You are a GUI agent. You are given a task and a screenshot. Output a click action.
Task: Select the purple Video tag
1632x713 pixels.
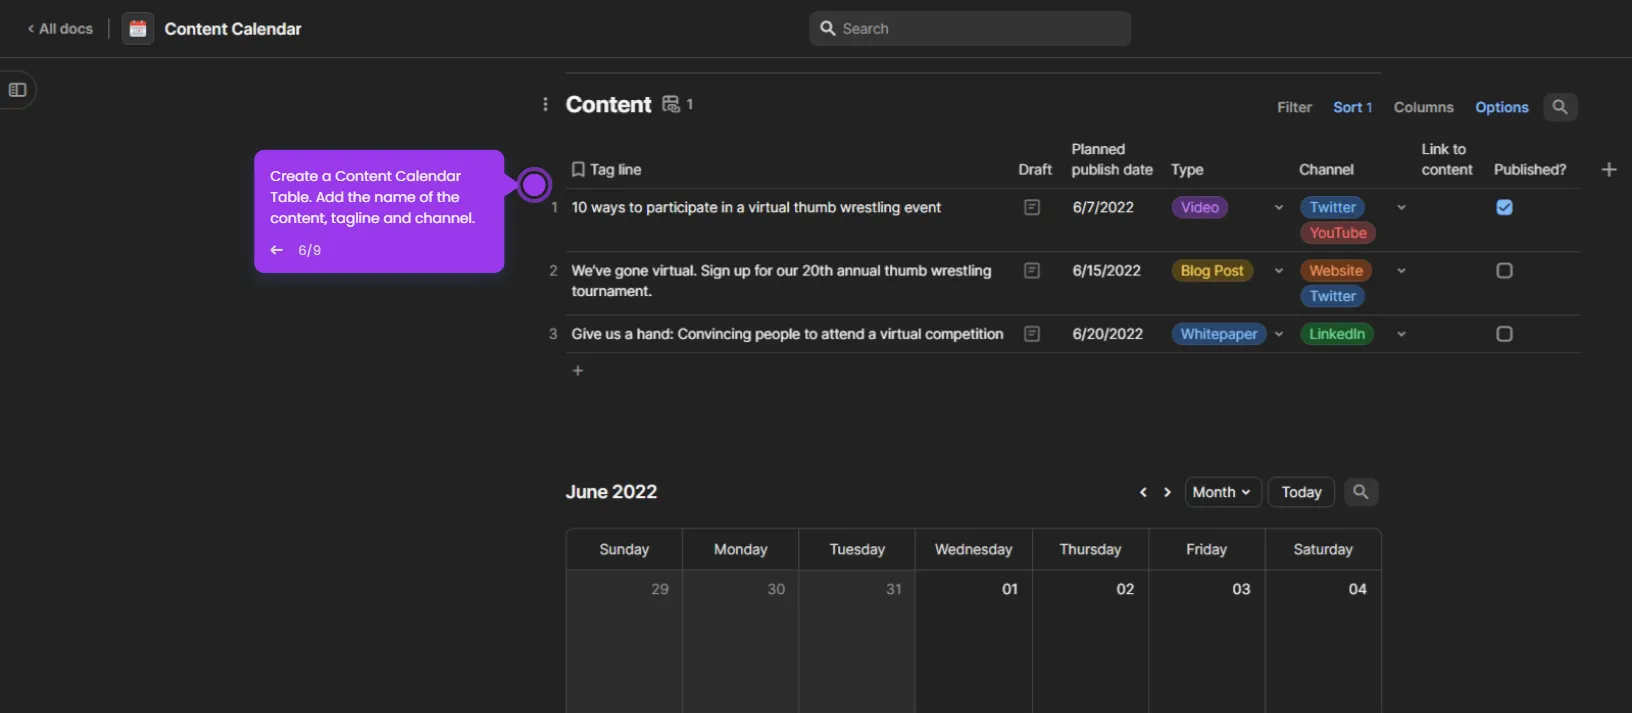coord(1200,207)
